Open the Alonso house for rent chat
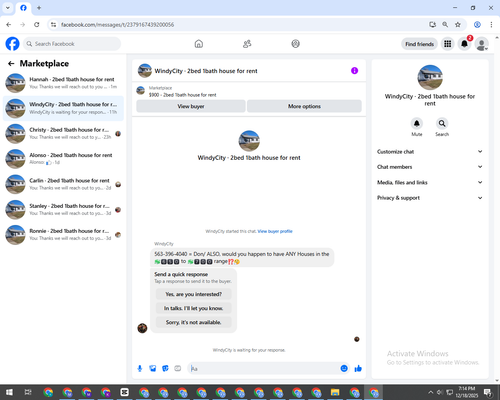The height and width of the screenshot is (400, 500). [63, 159]
